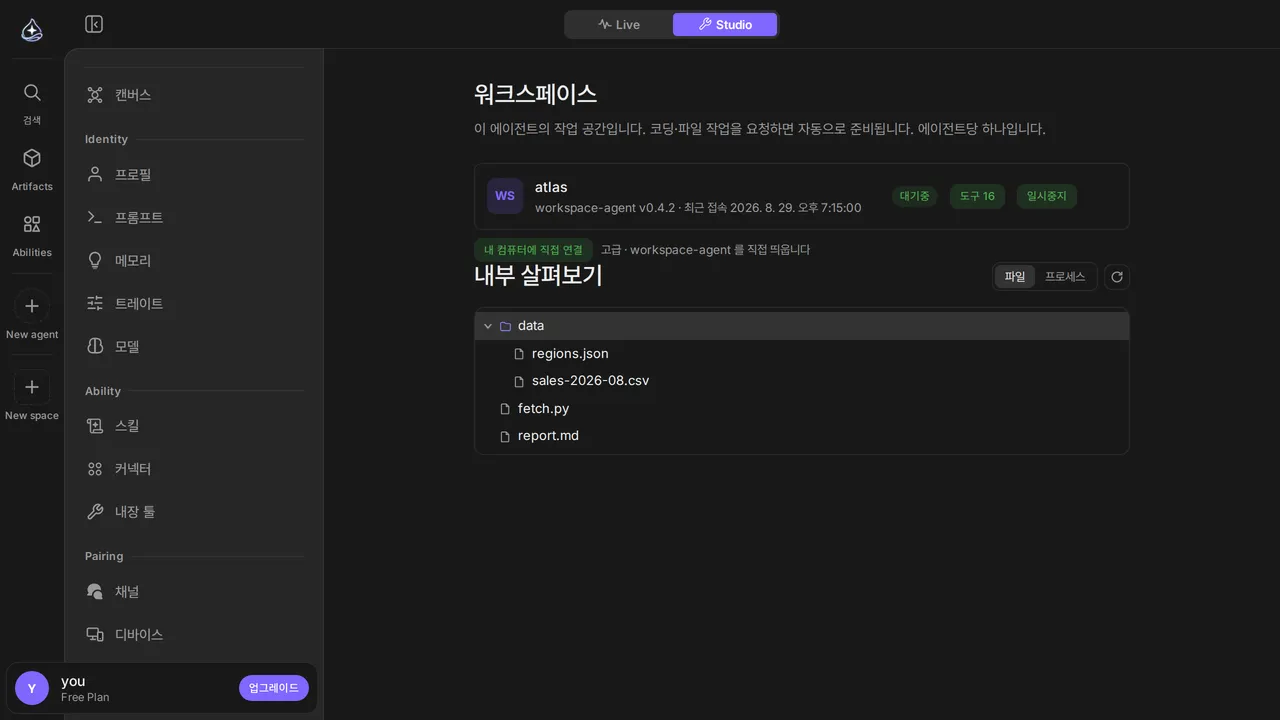
Task: Click the 디바이스 devices icon
Action: [x=95, y=635]
